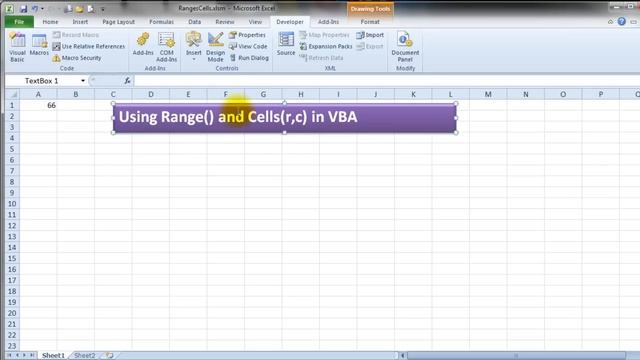Expand the Name Box dropdown

[x=83, y=81]
